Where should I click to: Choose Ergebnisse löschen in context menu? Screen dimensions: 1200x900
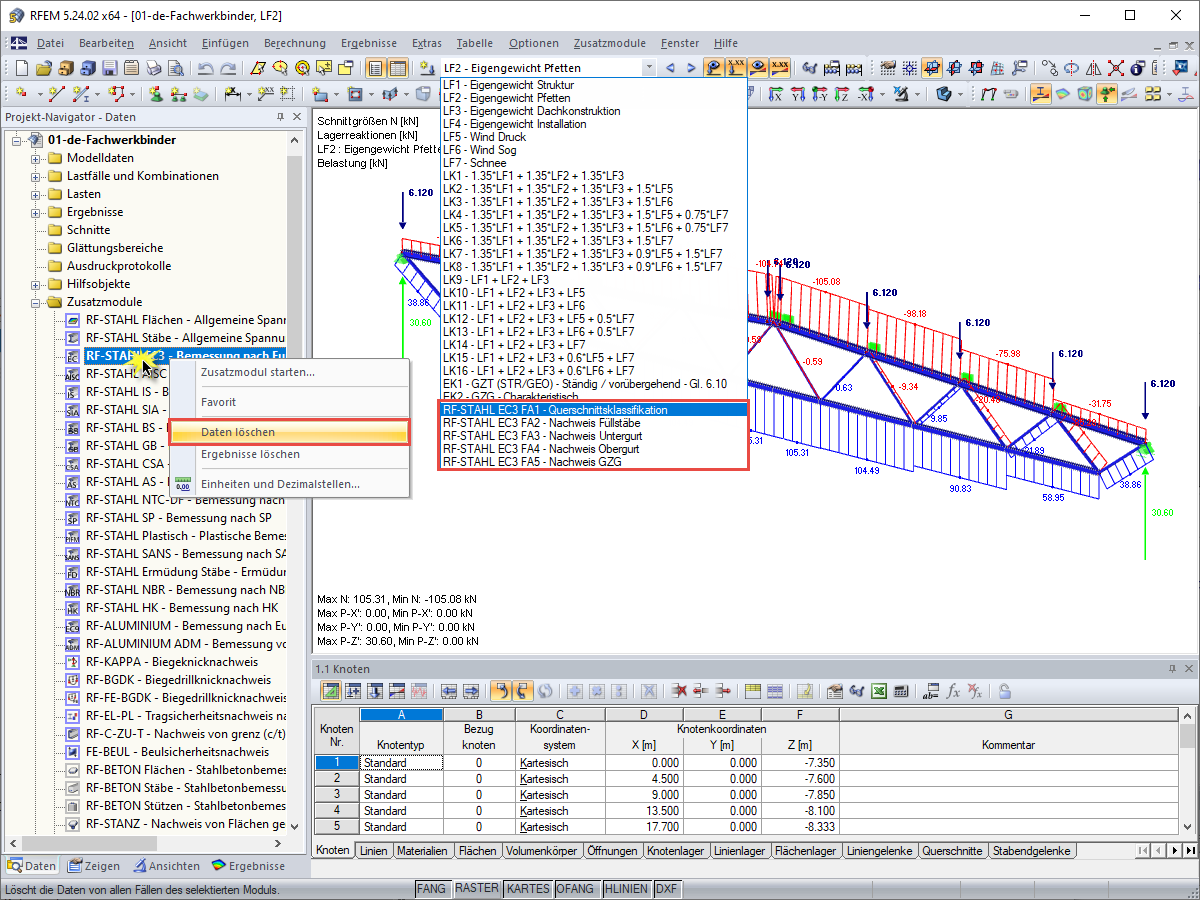(289, 454)
